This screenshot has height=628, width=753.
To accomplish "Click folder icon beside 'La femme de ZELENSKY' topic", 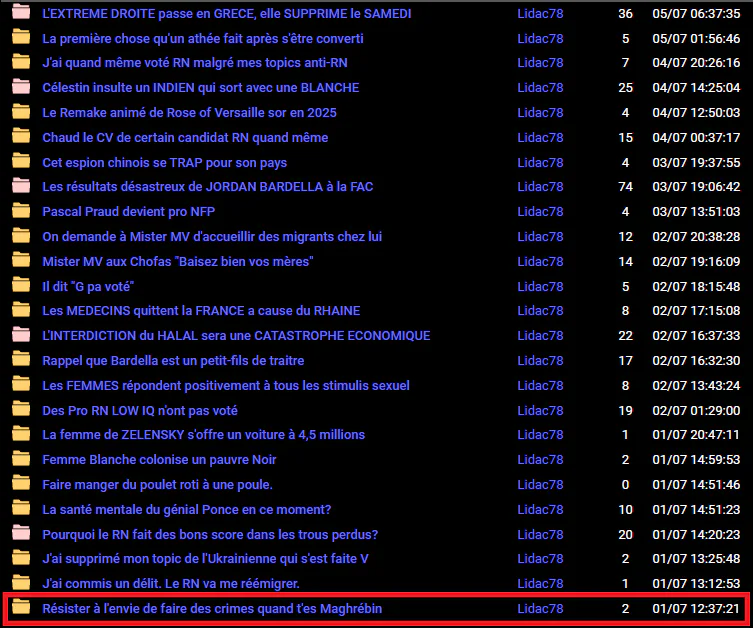I will tap(21, 433).
